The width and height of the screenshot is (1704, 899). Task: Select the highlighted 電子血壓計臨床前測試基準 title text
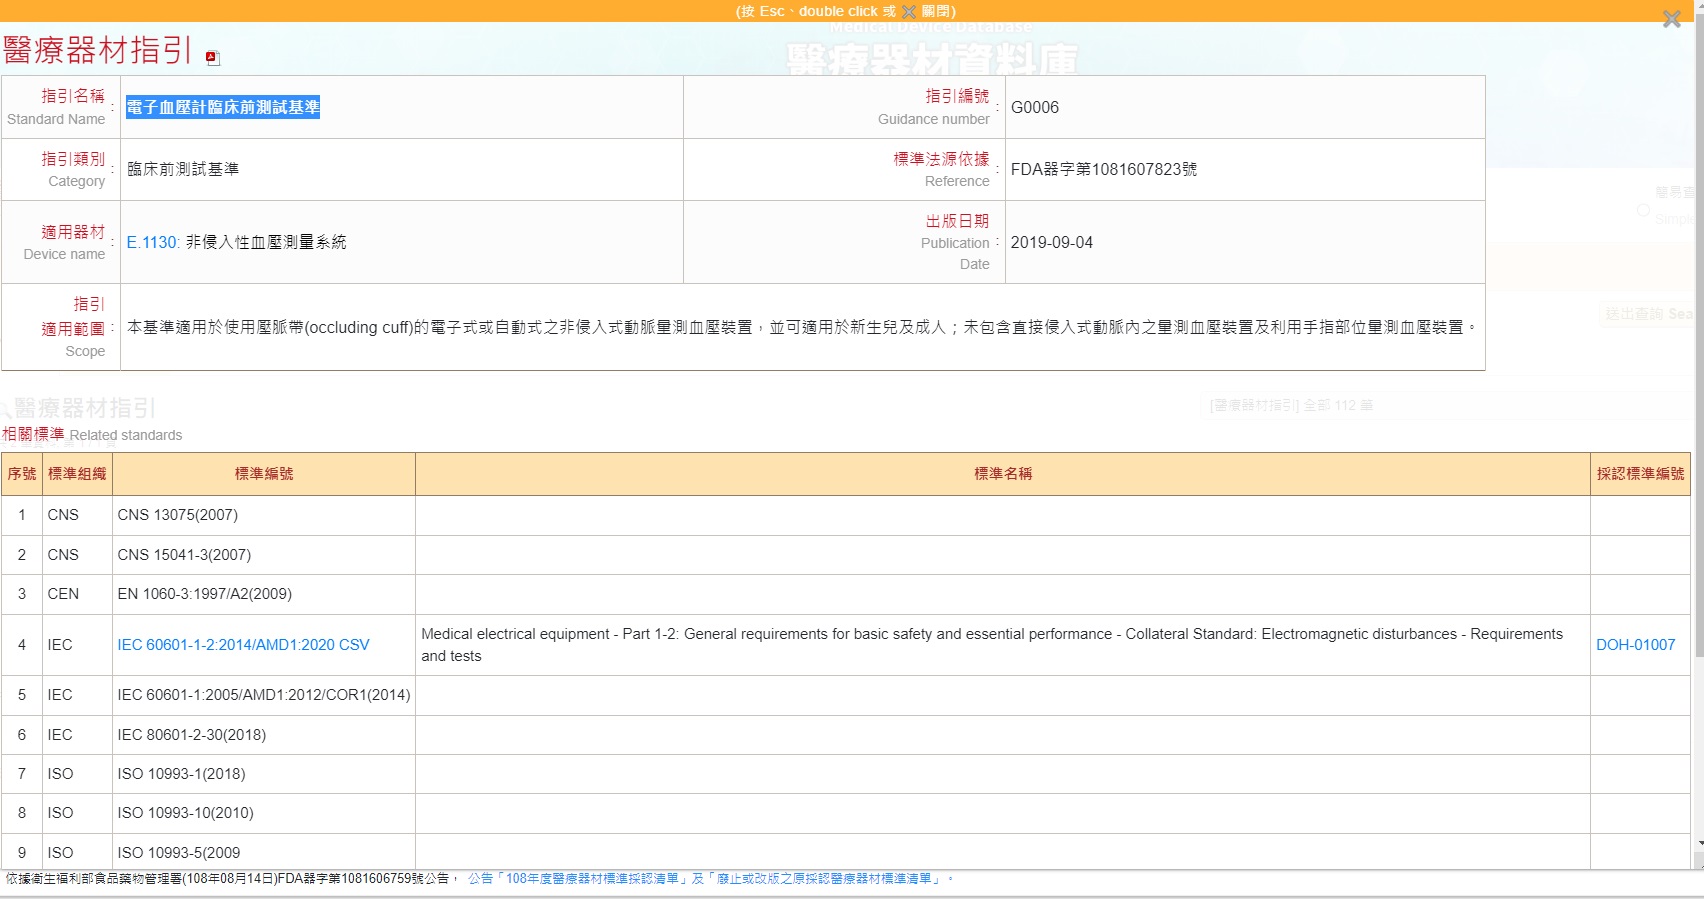[x=223, y=107]
